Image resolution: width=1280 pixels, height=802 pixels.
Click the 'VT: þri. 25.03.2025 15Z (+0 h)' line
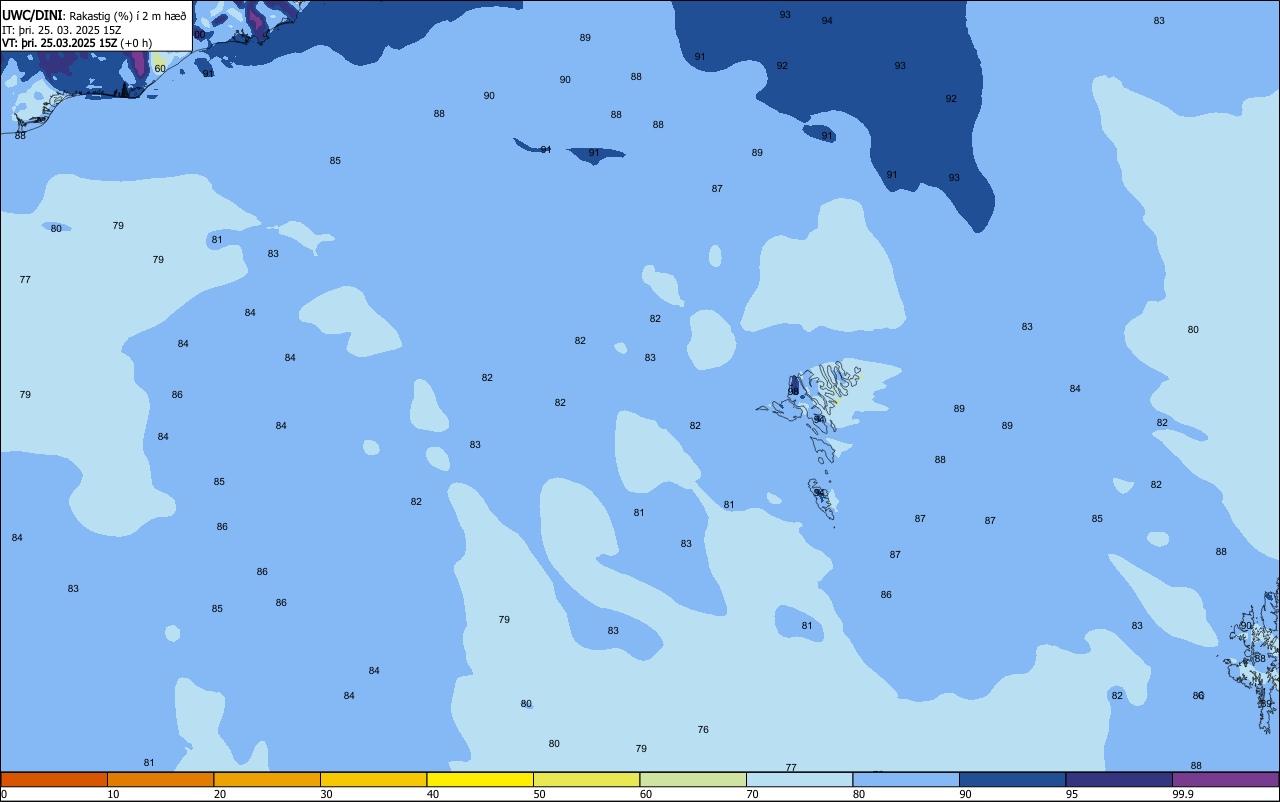[77, 43]
